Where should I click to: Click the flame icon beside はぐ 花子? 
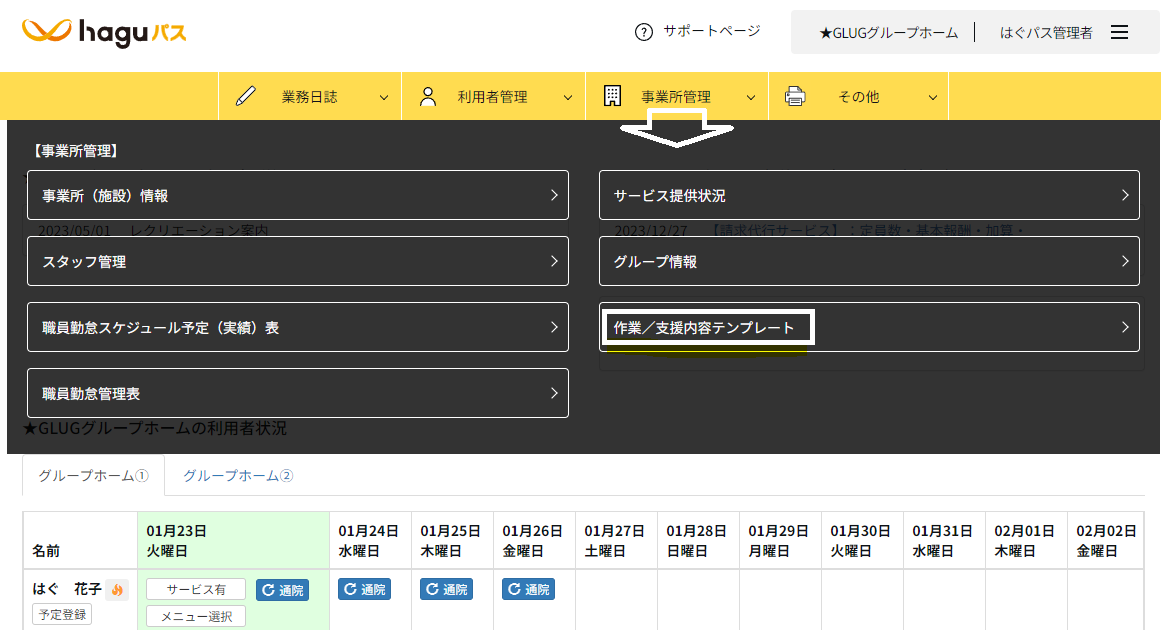[118, 590]
